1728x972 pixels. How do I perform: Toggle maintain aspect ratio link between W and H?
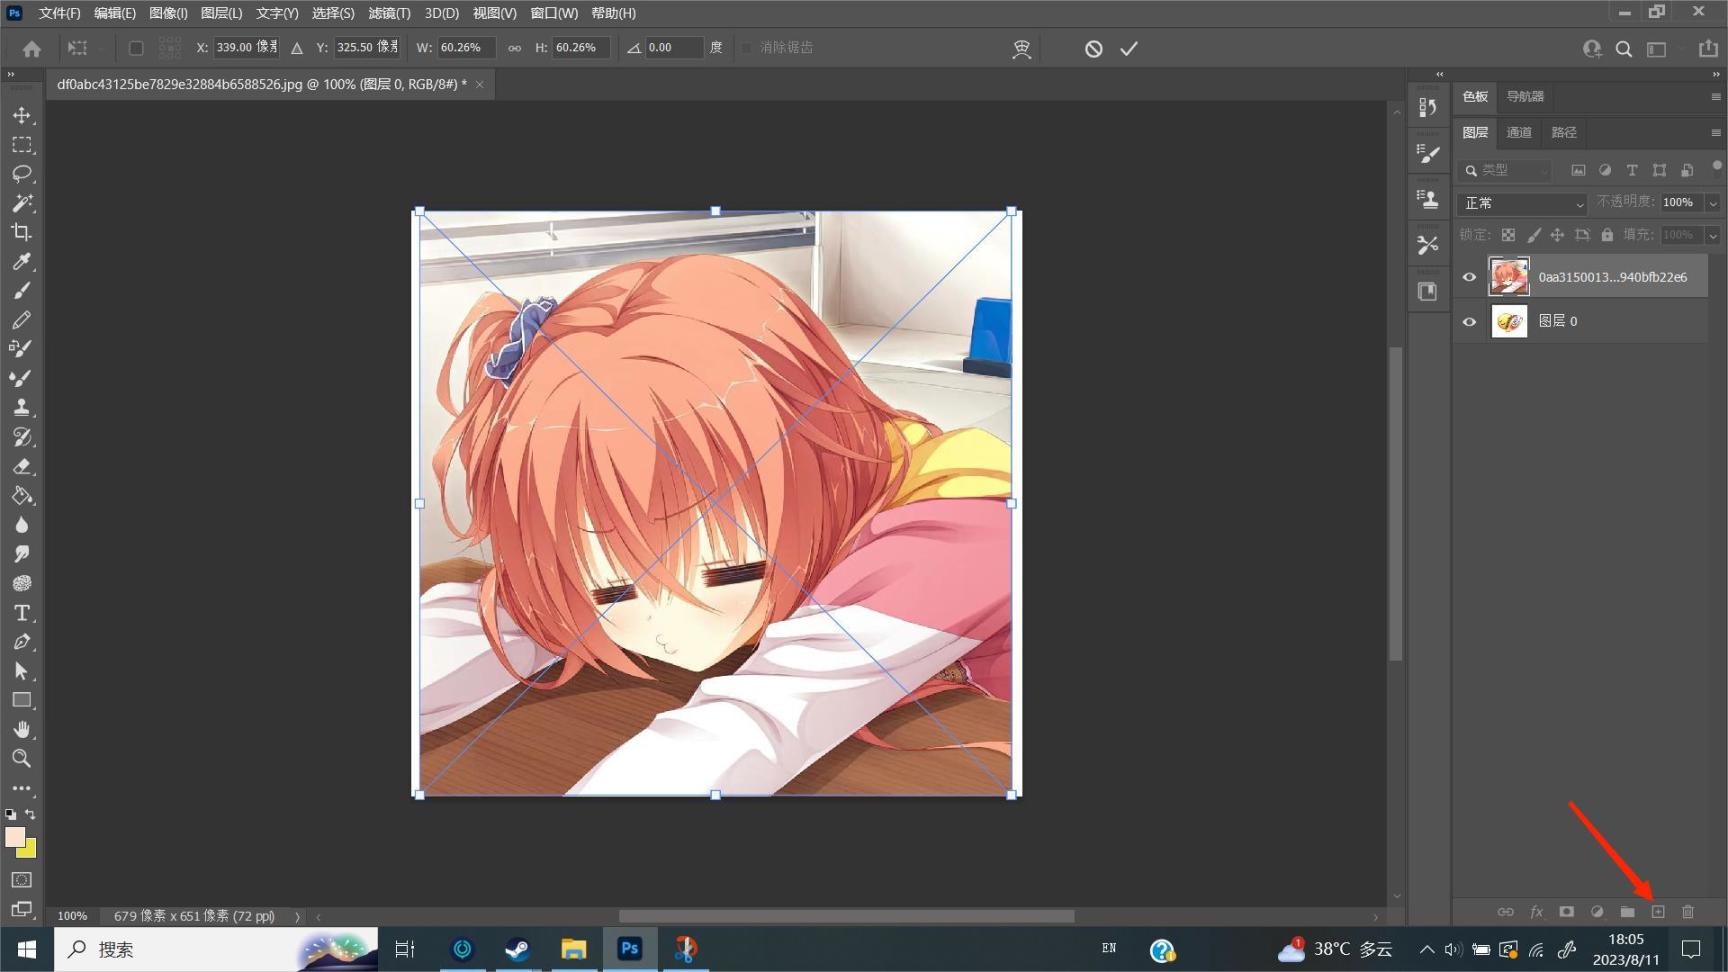[514, 48]
